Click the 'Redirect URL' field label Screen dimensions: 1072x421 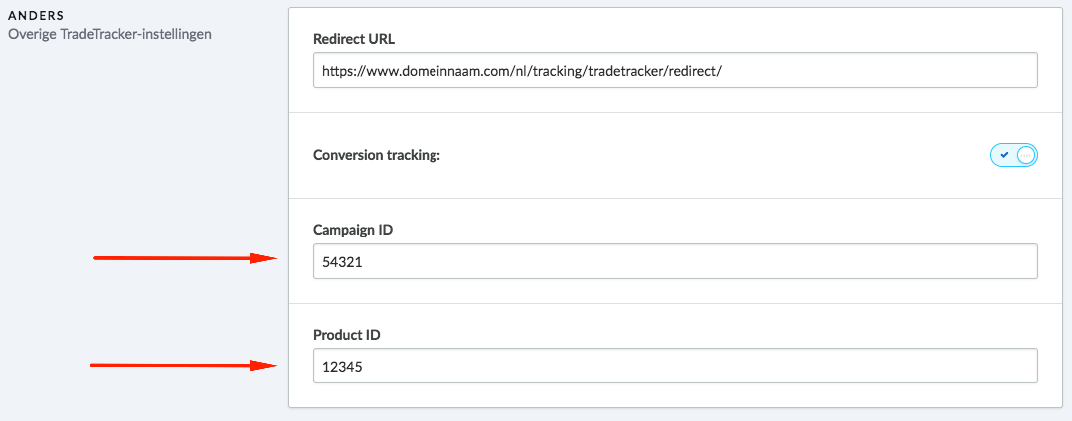(354, 39)
